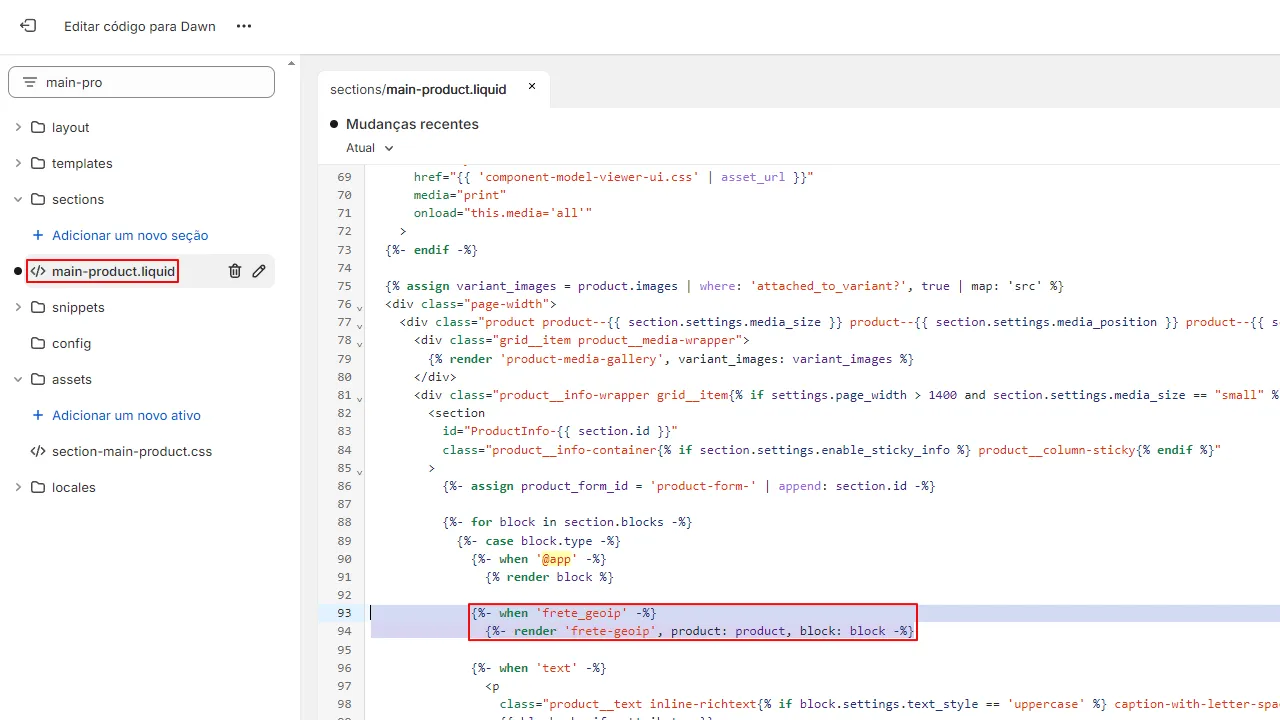This screenshot has width=1280, height=720.
Task: Click the div class="page-width" line
Action: 471,303
